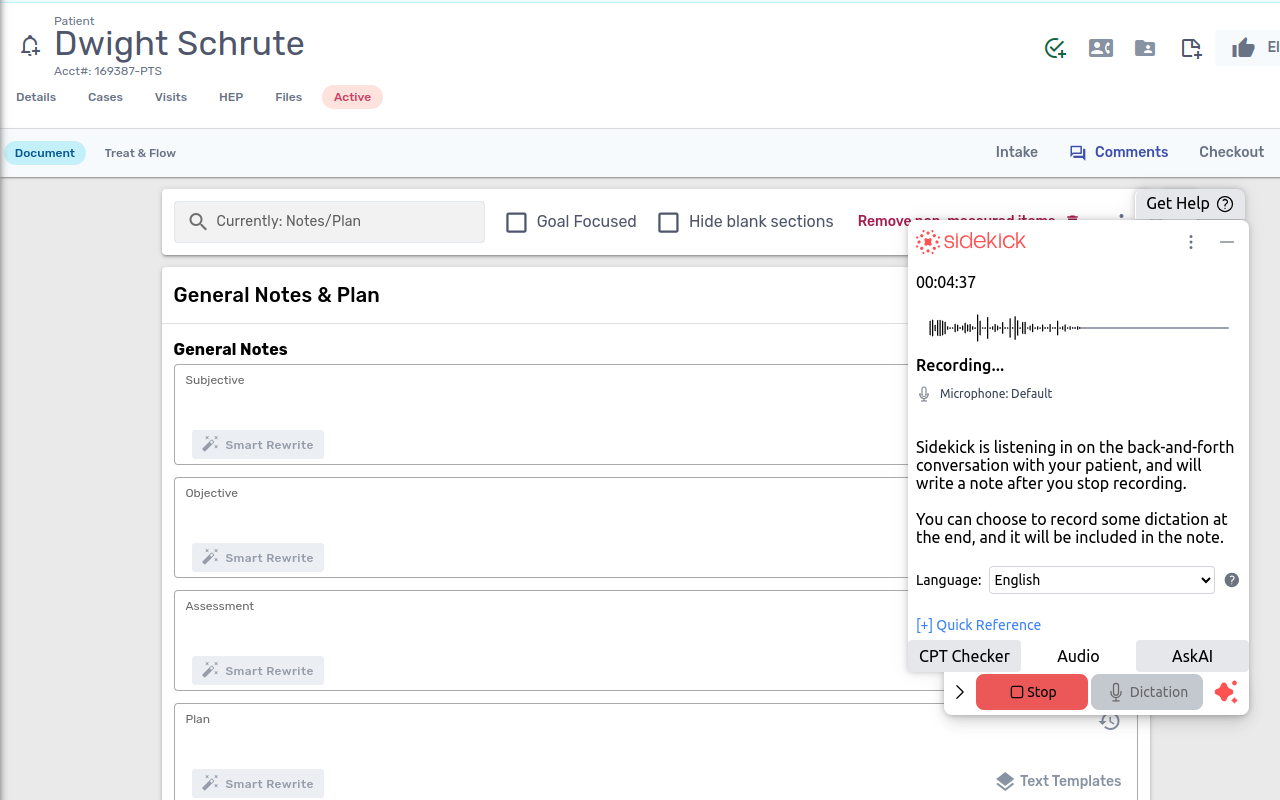This screenshot has width=1280, height=800.
Task: Open the Files tab
Action: pos(289,97)
